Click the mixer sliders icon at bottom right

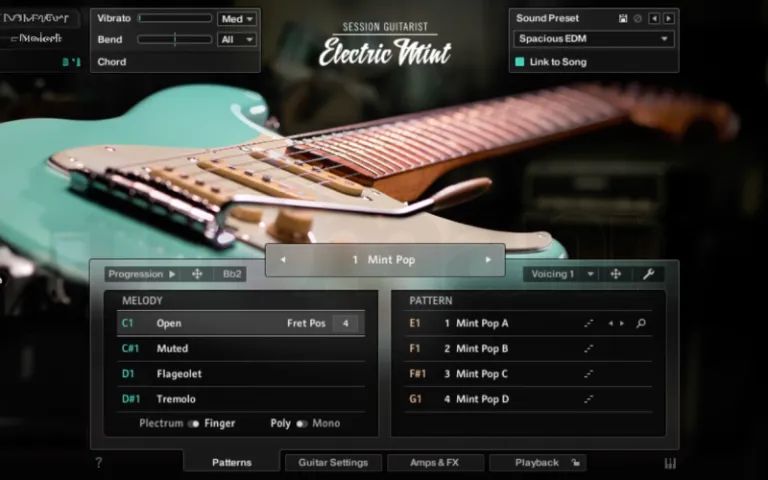[x=670, y=463]
